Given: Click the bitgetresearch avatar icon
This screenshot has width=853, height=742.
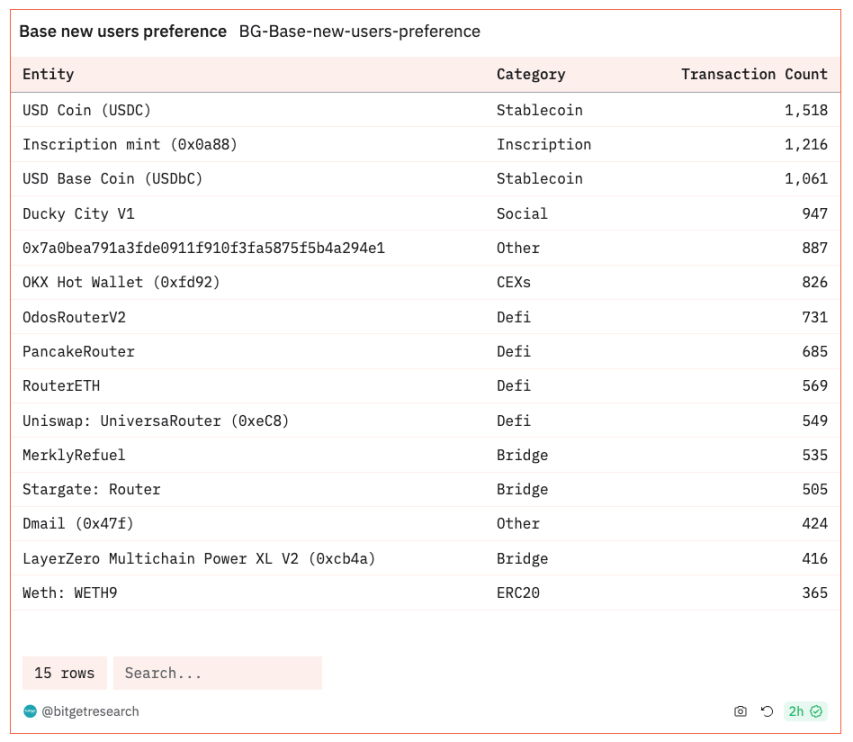Looking at the screenshot, I should pyautogui.click(x=30, y=711).
